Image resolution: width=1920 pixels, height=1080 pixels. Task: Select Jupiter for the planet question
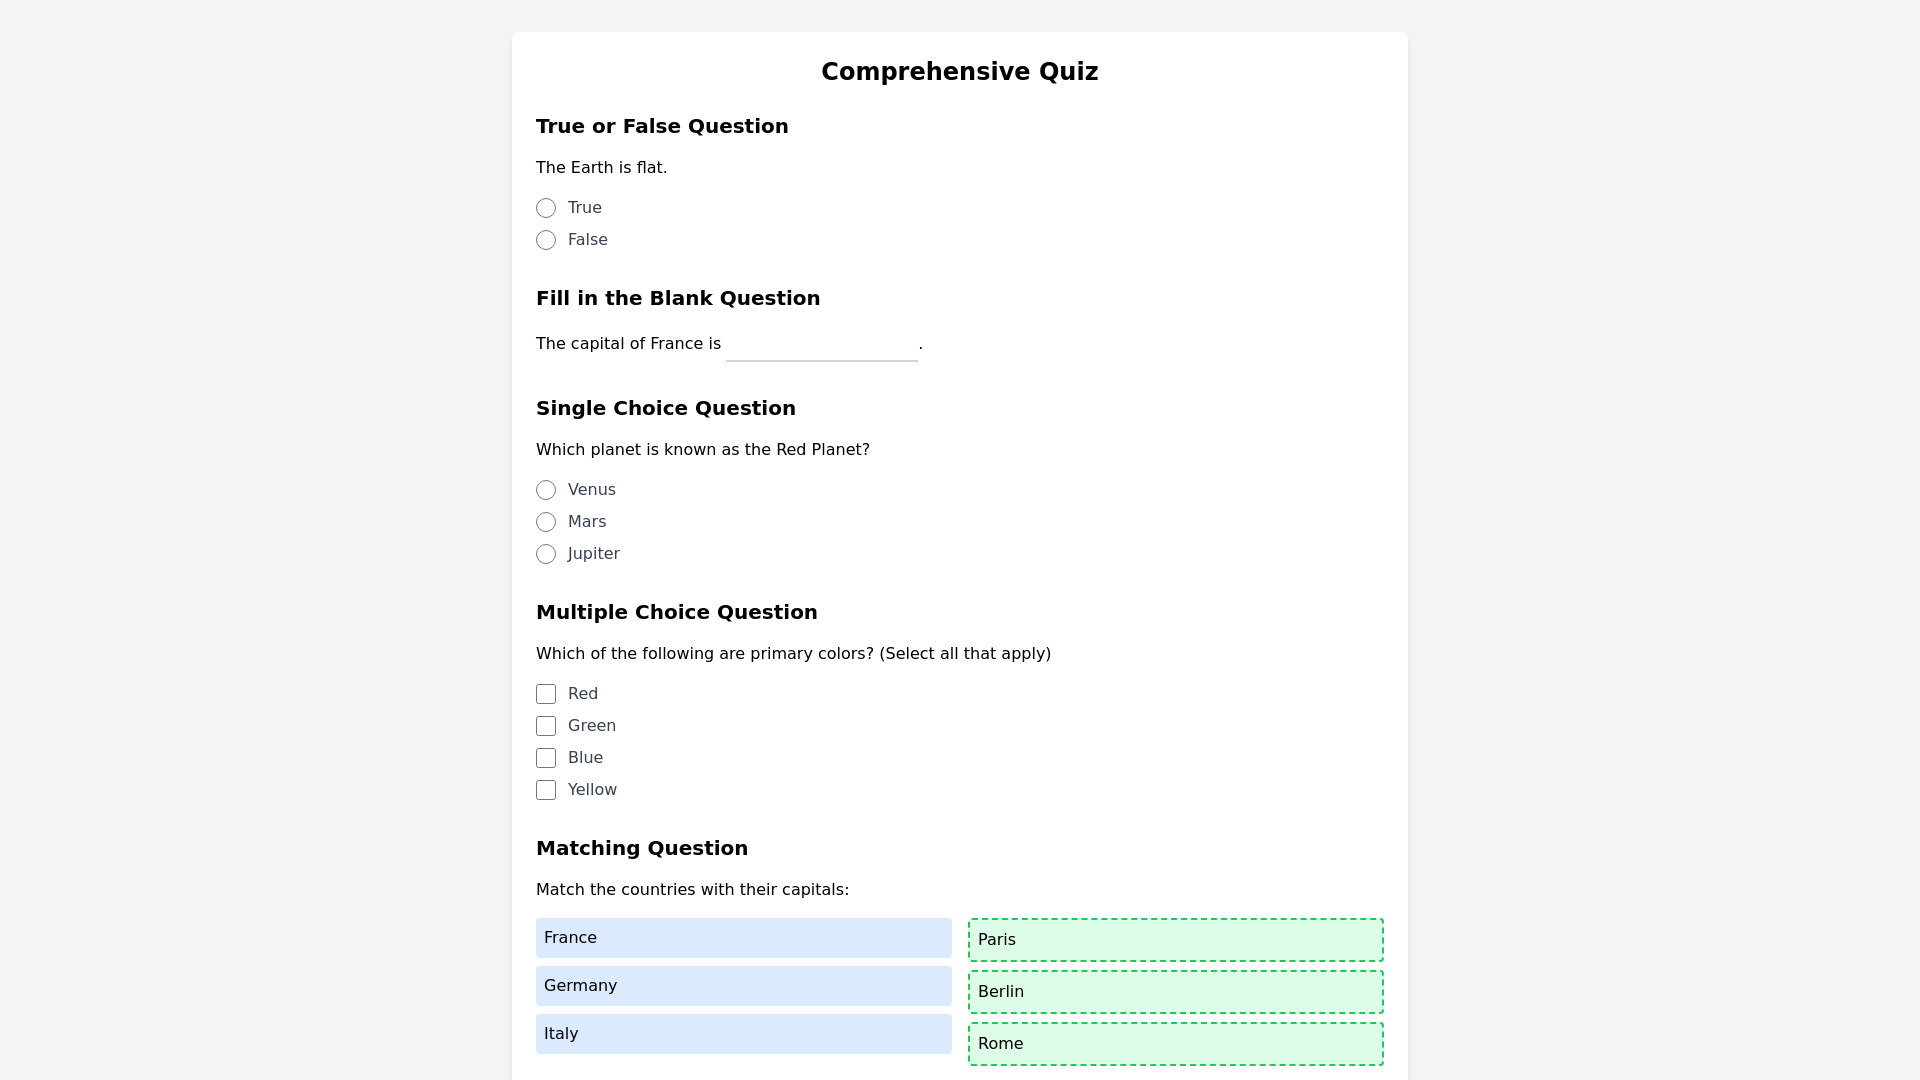click(546, 554)
